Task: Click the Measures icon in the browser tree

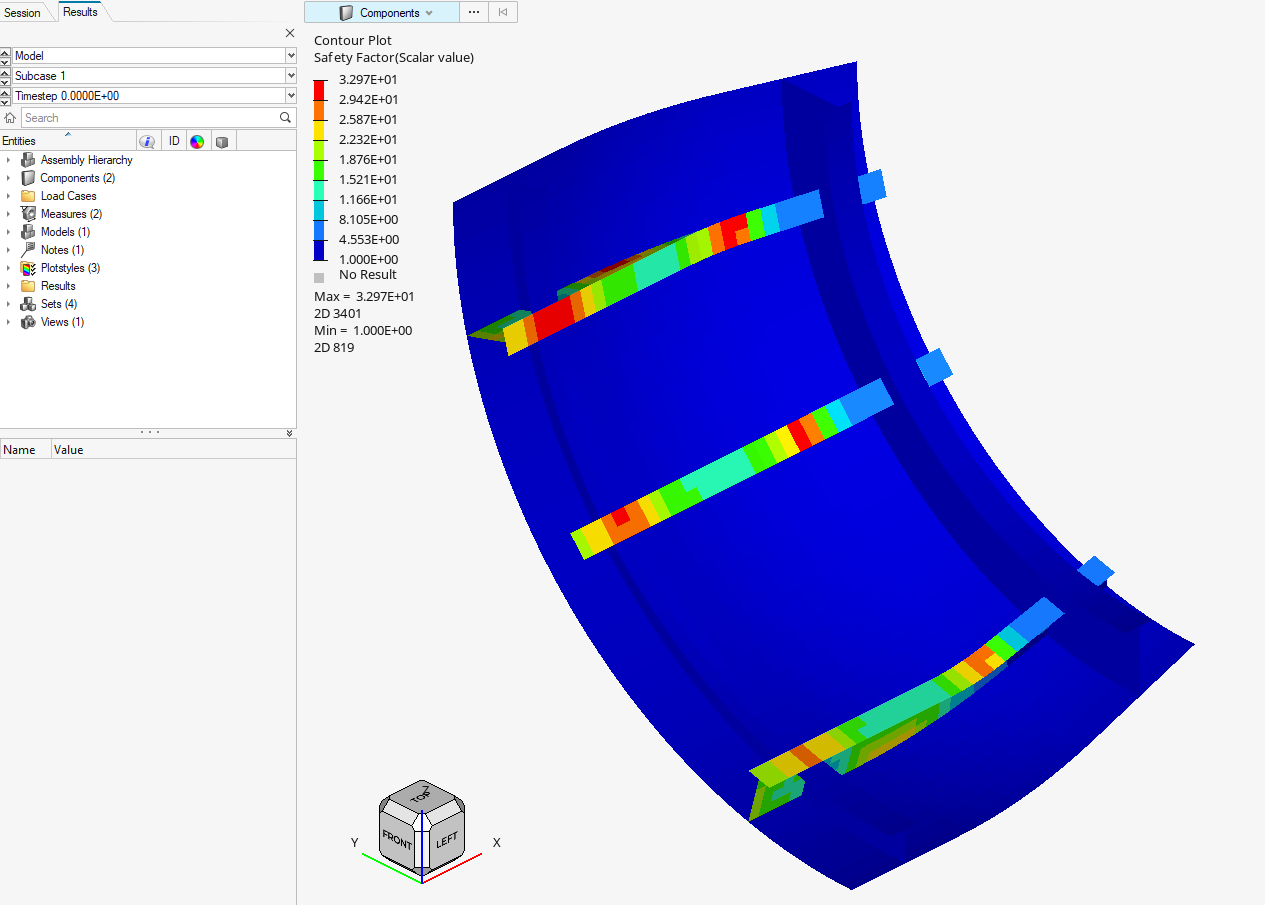Action: click(x=28, y=213)
